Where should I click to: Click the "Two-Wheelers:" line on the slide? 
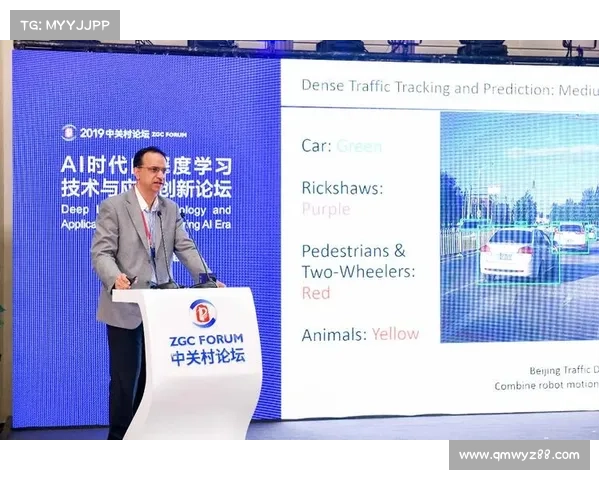(358, 272)
